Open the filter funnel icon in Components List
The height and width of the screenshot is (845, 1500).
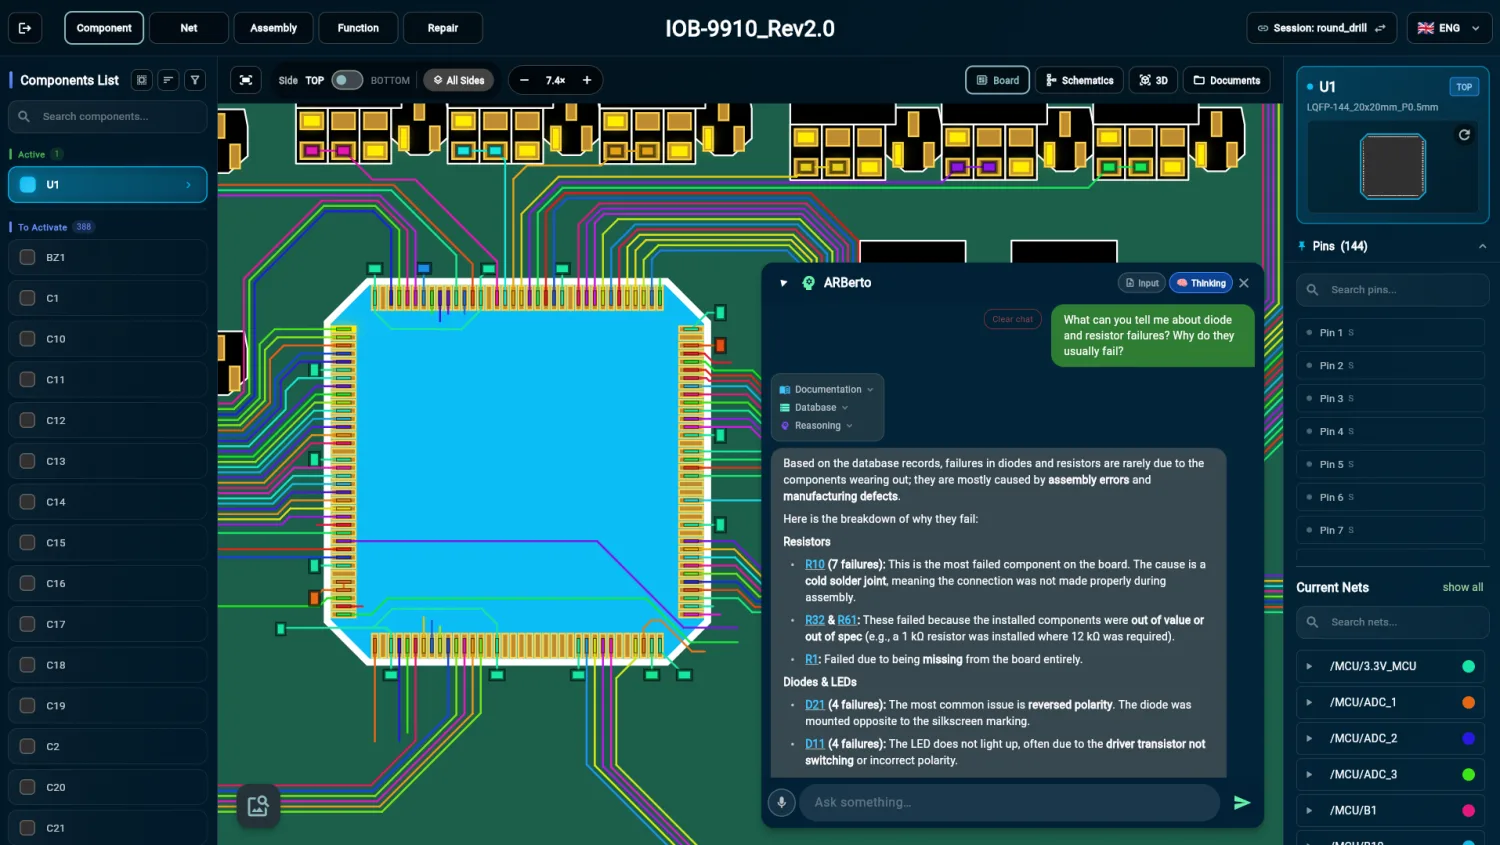click(x=195, y=80)
